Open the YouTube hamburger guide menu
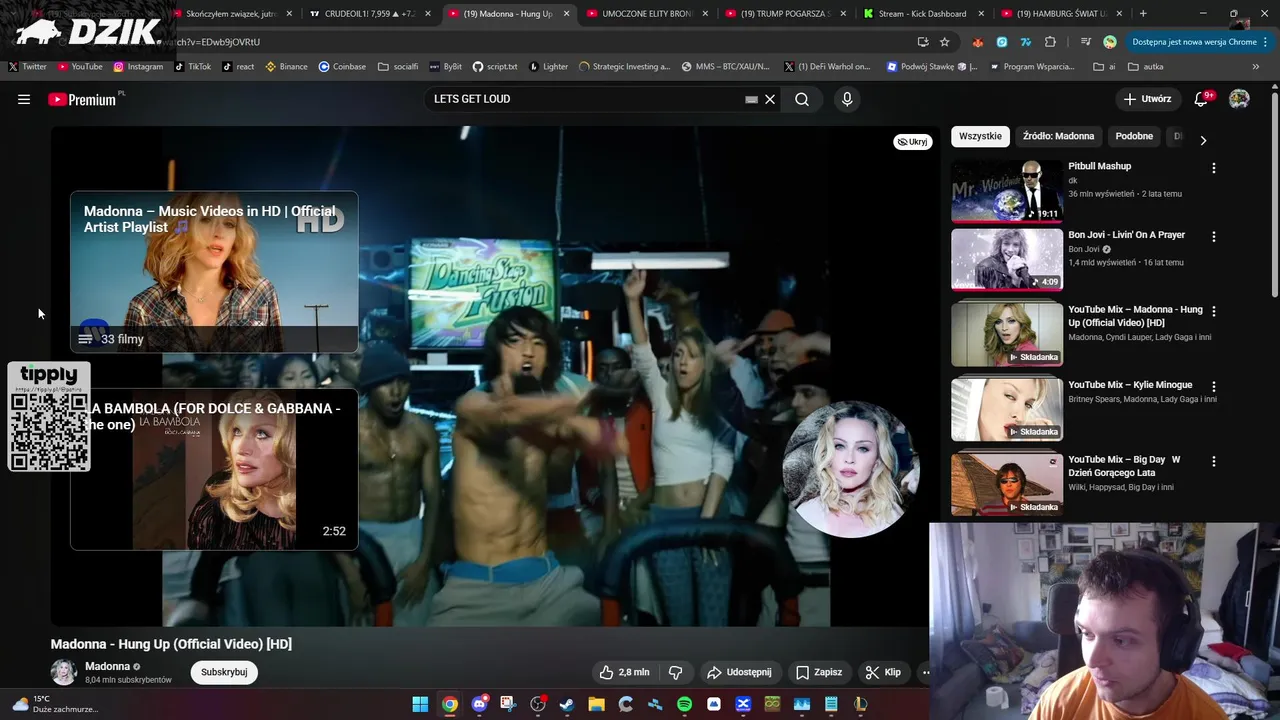Screen dimensions: 1280x720 pyautogui.click(x=24, y=99)
